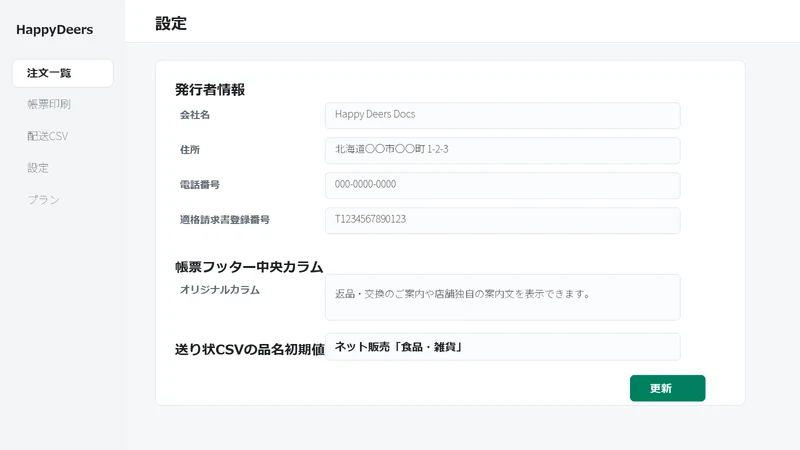Select 設定 in the sidebar
The image size is (800, 450).
click(38, 168)
